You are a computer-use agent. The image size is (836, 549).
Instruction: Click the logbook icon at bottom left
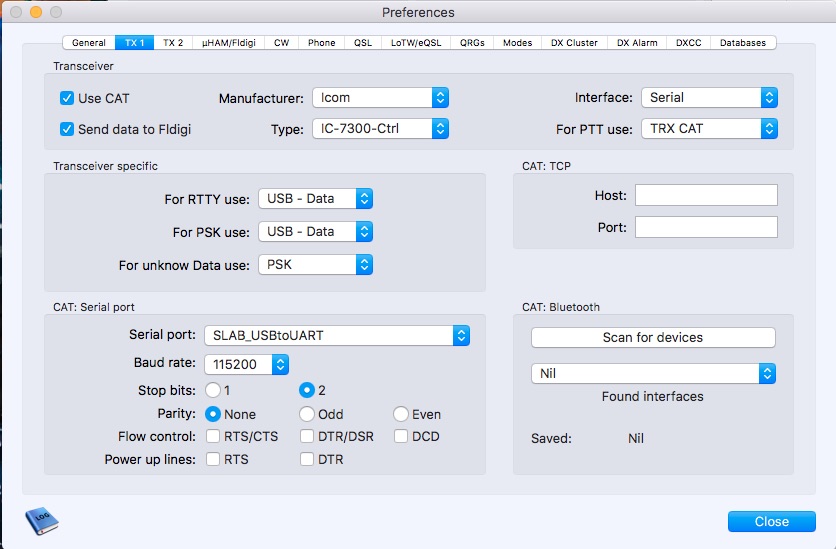pyautogui.click(x=41, y=519)
